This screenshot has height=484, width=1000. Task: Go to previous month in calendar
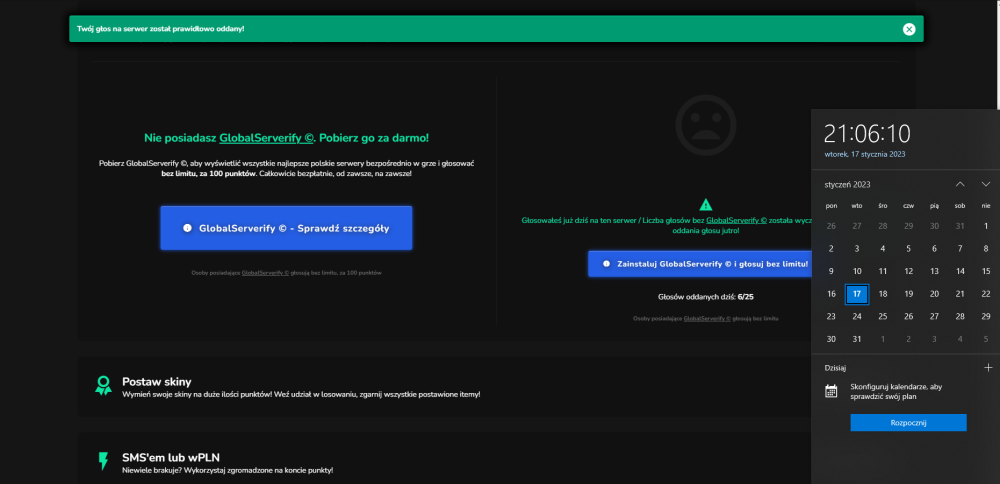click(960, 184)
